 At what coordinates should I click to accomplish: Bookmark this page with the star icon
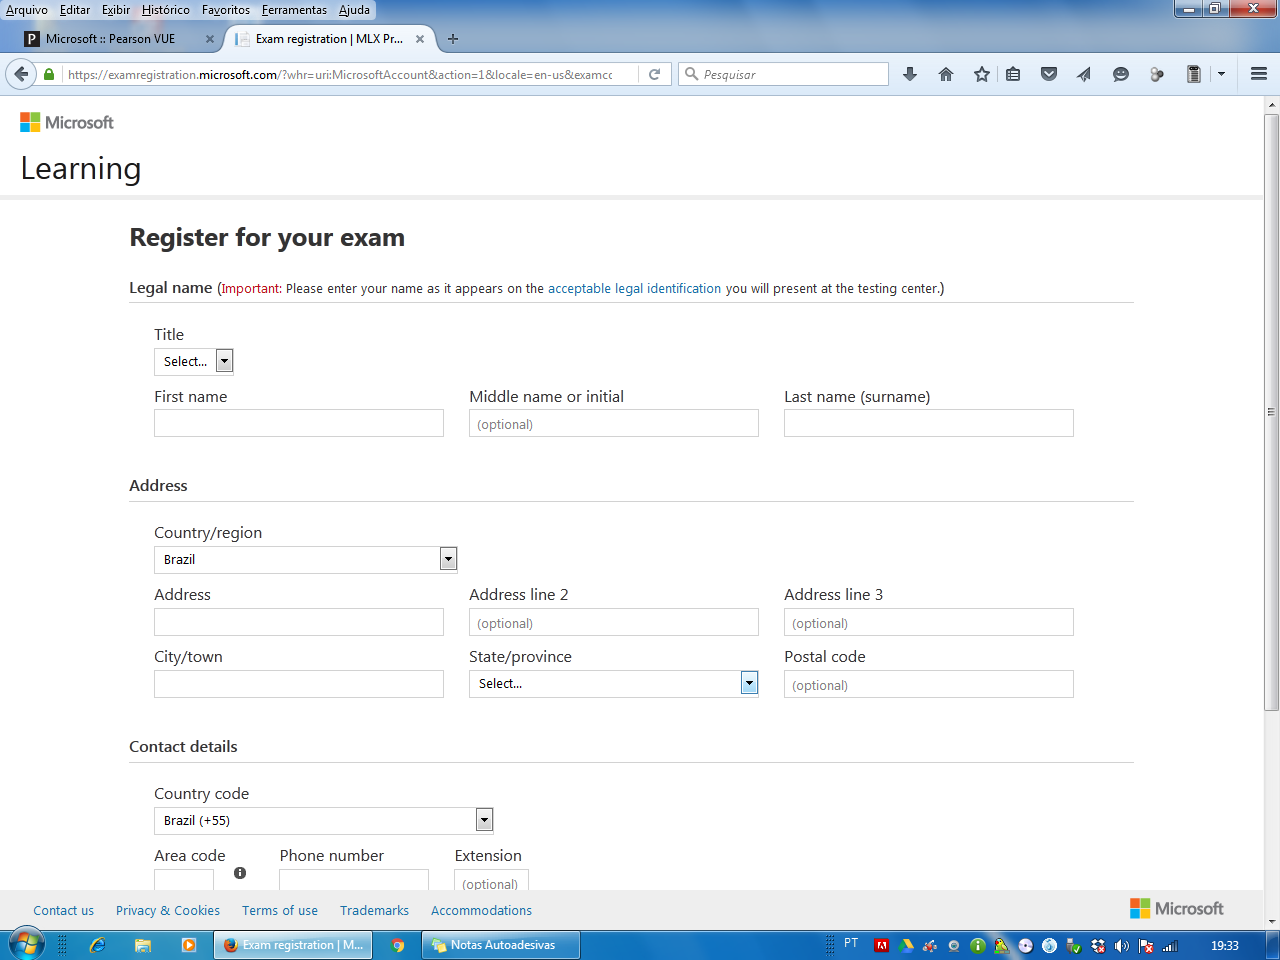point(982,74)
